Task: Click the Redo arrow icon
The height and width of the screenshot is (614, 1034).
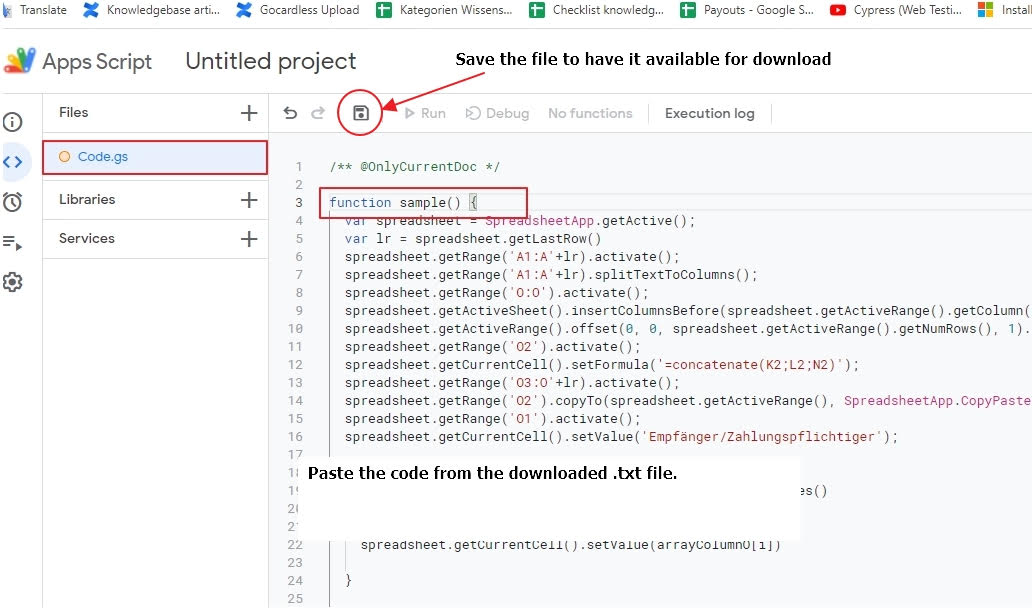Action: [318, 113]
